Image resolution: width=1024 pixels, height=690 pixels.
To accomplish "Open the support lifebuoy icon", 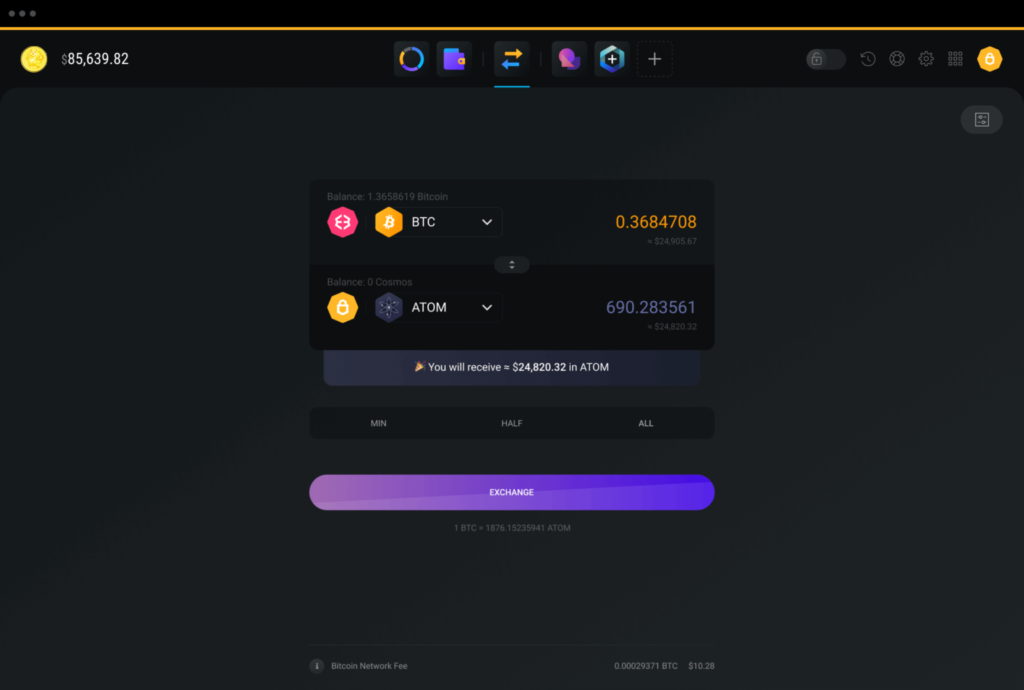I will click(897, 59).
